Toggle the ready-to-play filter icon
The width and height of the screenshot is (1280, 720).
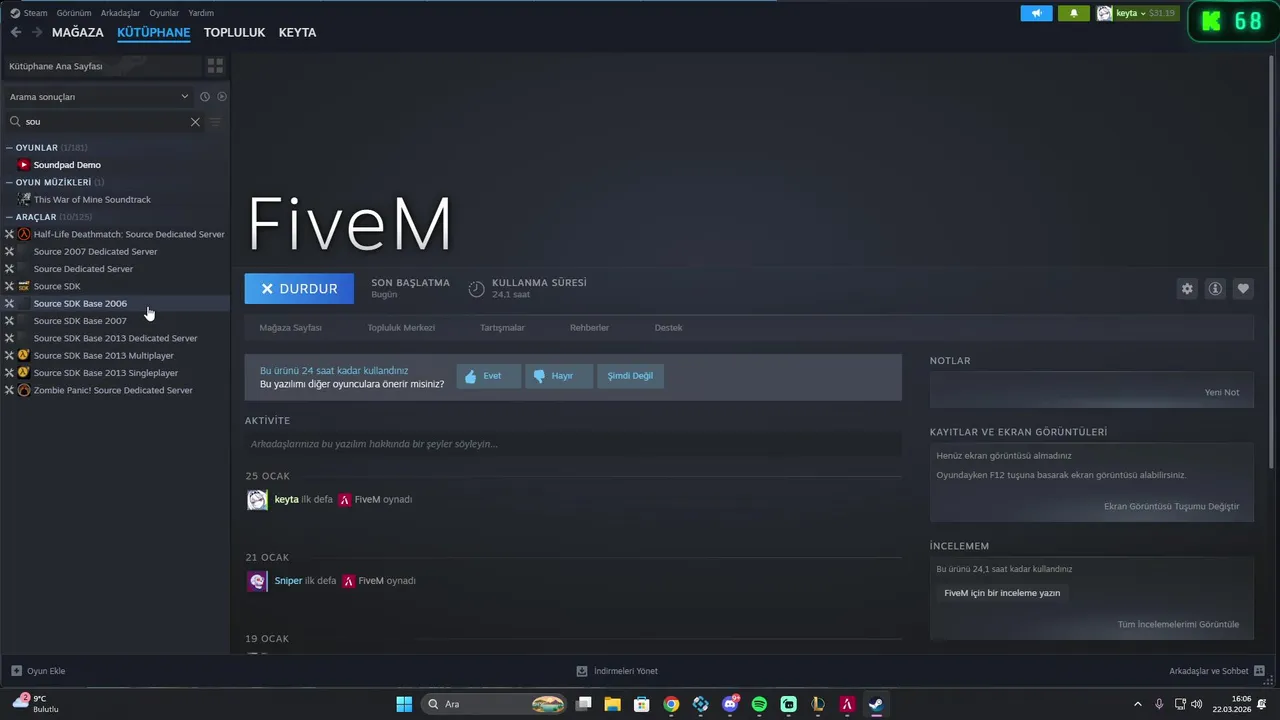[x=222, y=97]
